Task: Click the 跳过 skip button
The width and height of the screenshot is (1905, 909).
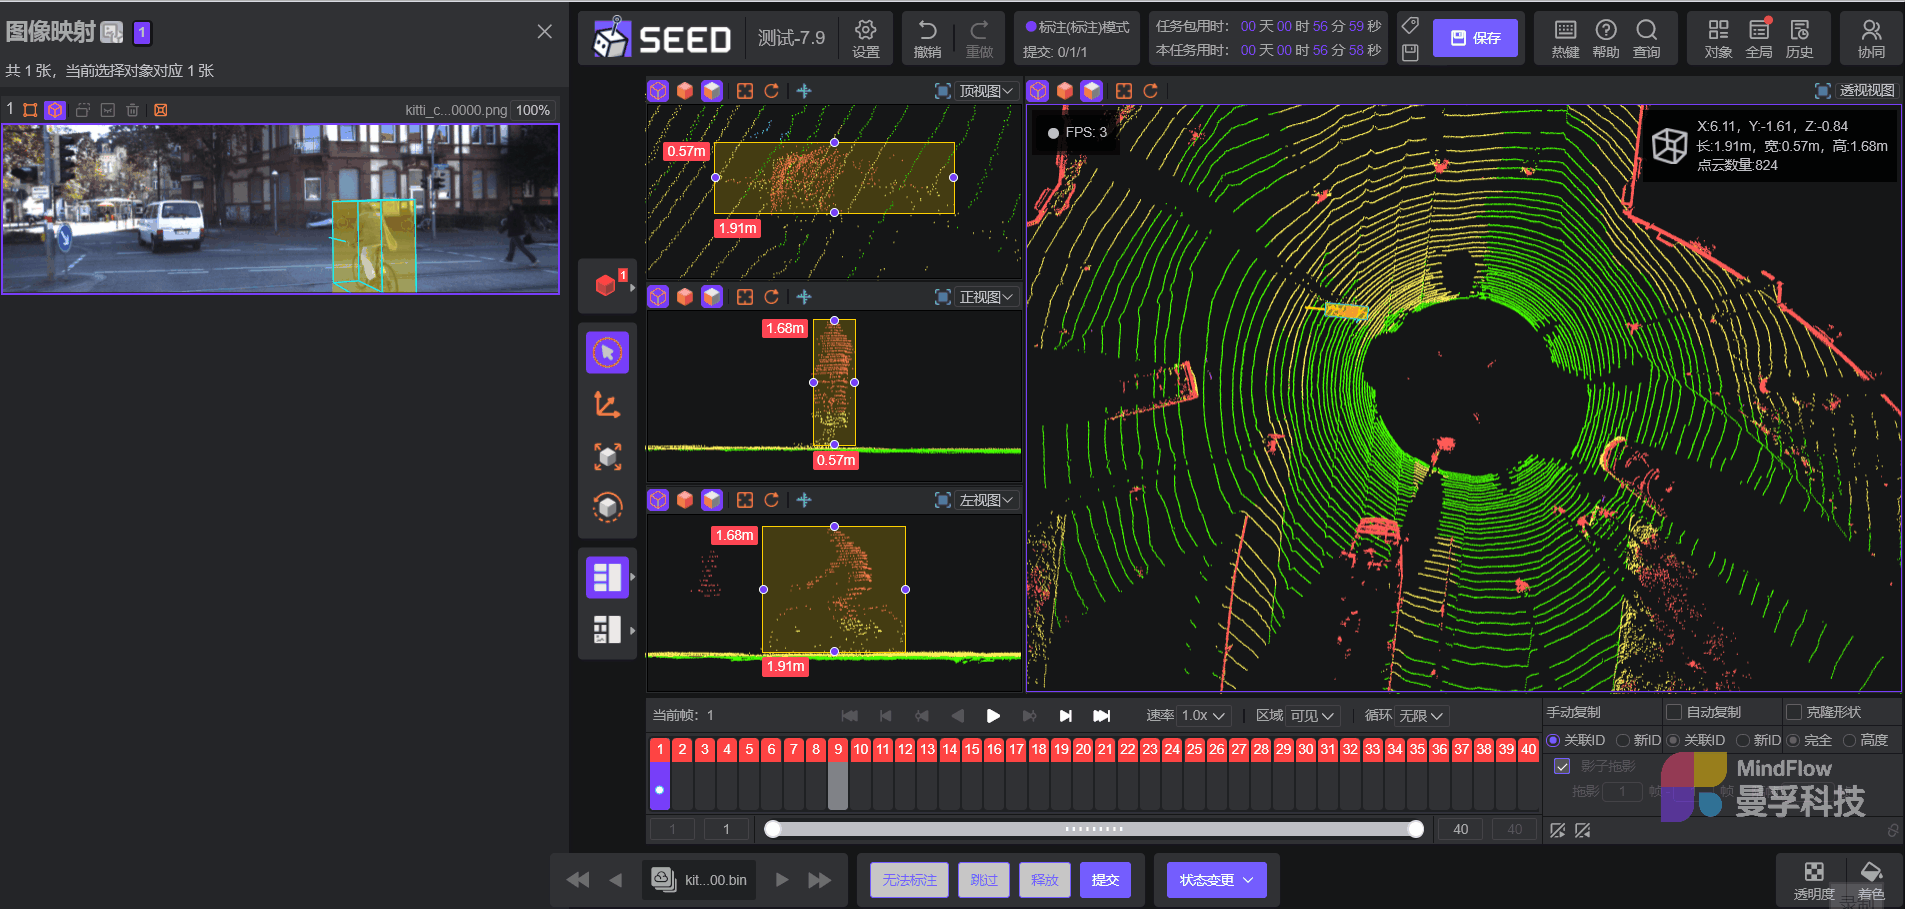Action: pos(984,880)
